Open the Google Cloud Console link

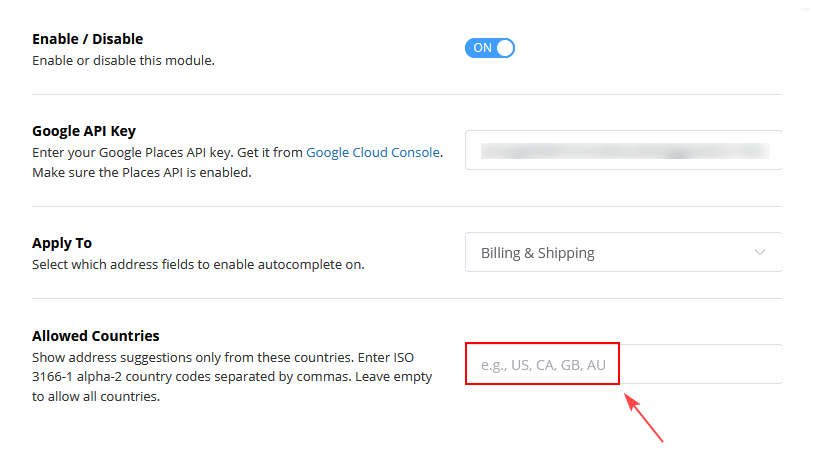click(372, 152)
